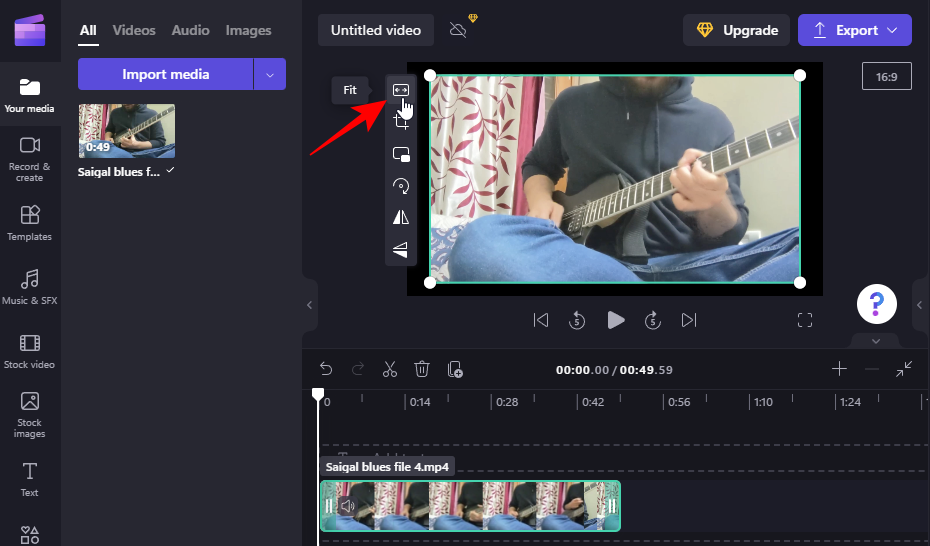
Task: Open the Stock images library
Action: point(30,415)
